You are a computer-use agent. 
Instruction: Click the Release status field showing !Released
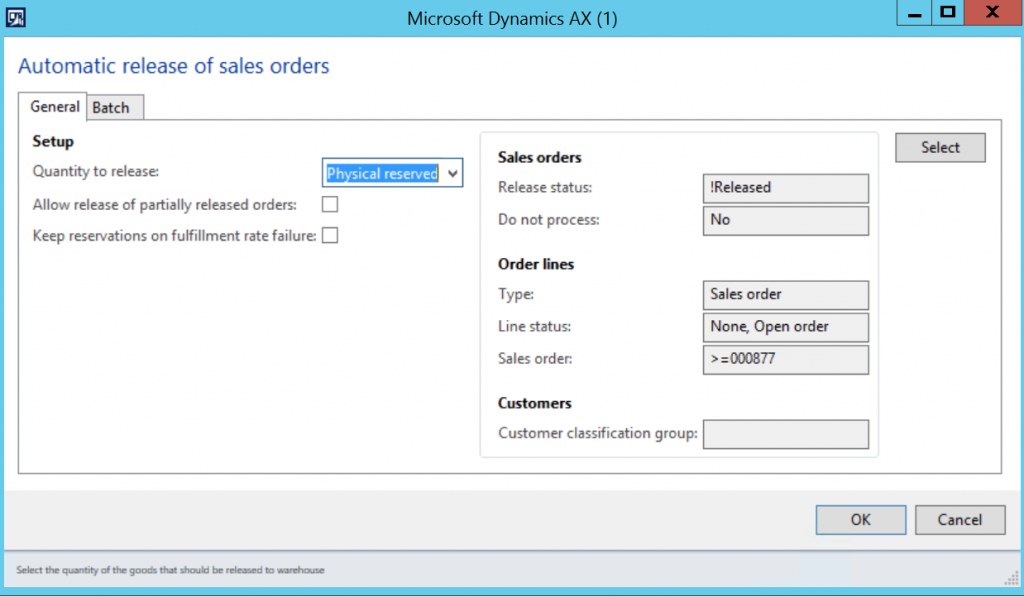[785, 188]
